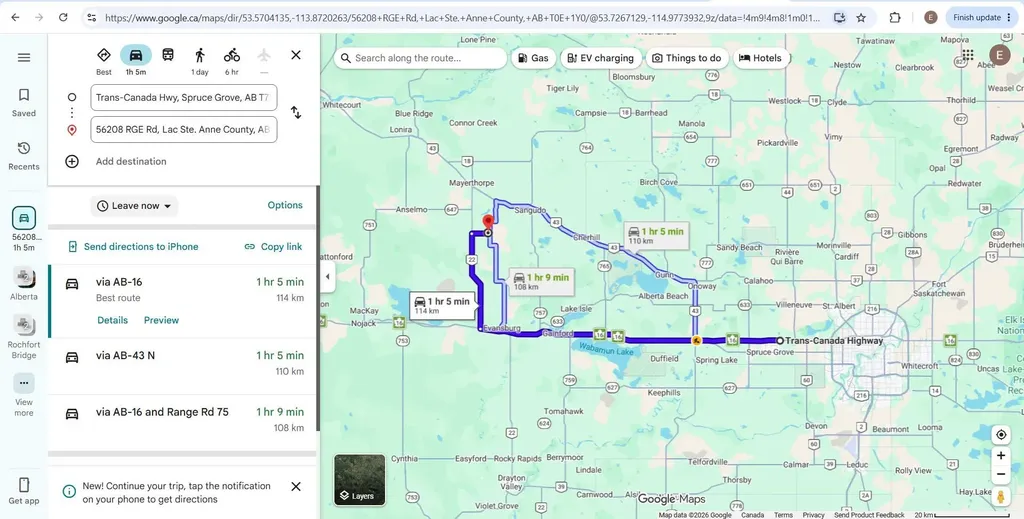Viewport: 1024px width, 519px height.
Task: Select via AB-16 and Range Rd 75
Action: pyautogui.click(x=182, y=422)
